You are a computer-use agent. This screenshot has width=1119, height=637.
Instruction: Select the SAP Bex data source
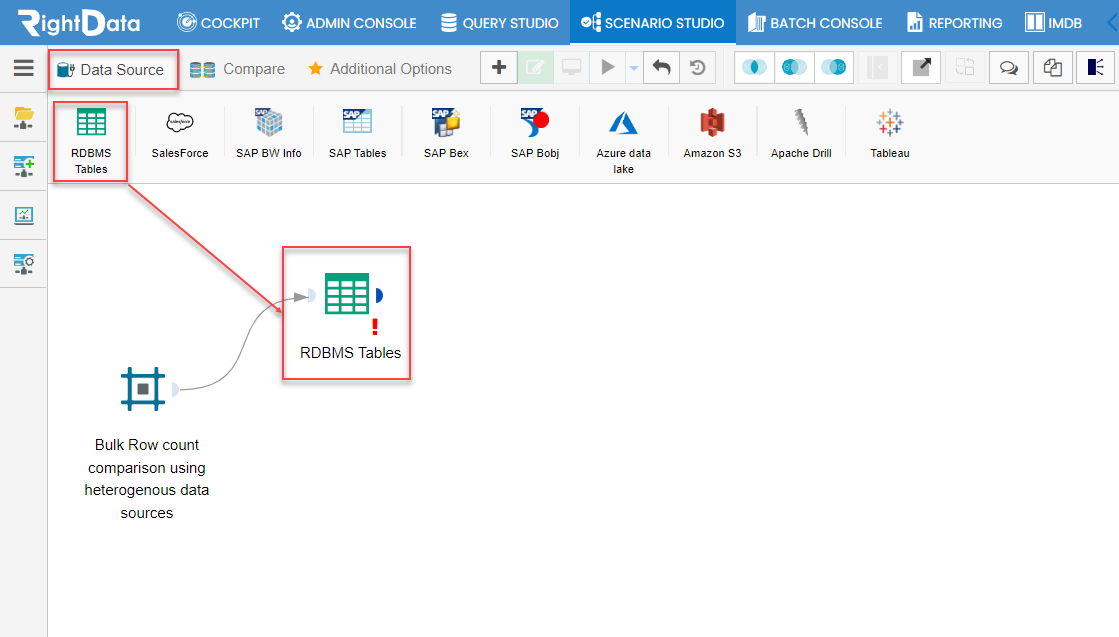click(446, 134)
